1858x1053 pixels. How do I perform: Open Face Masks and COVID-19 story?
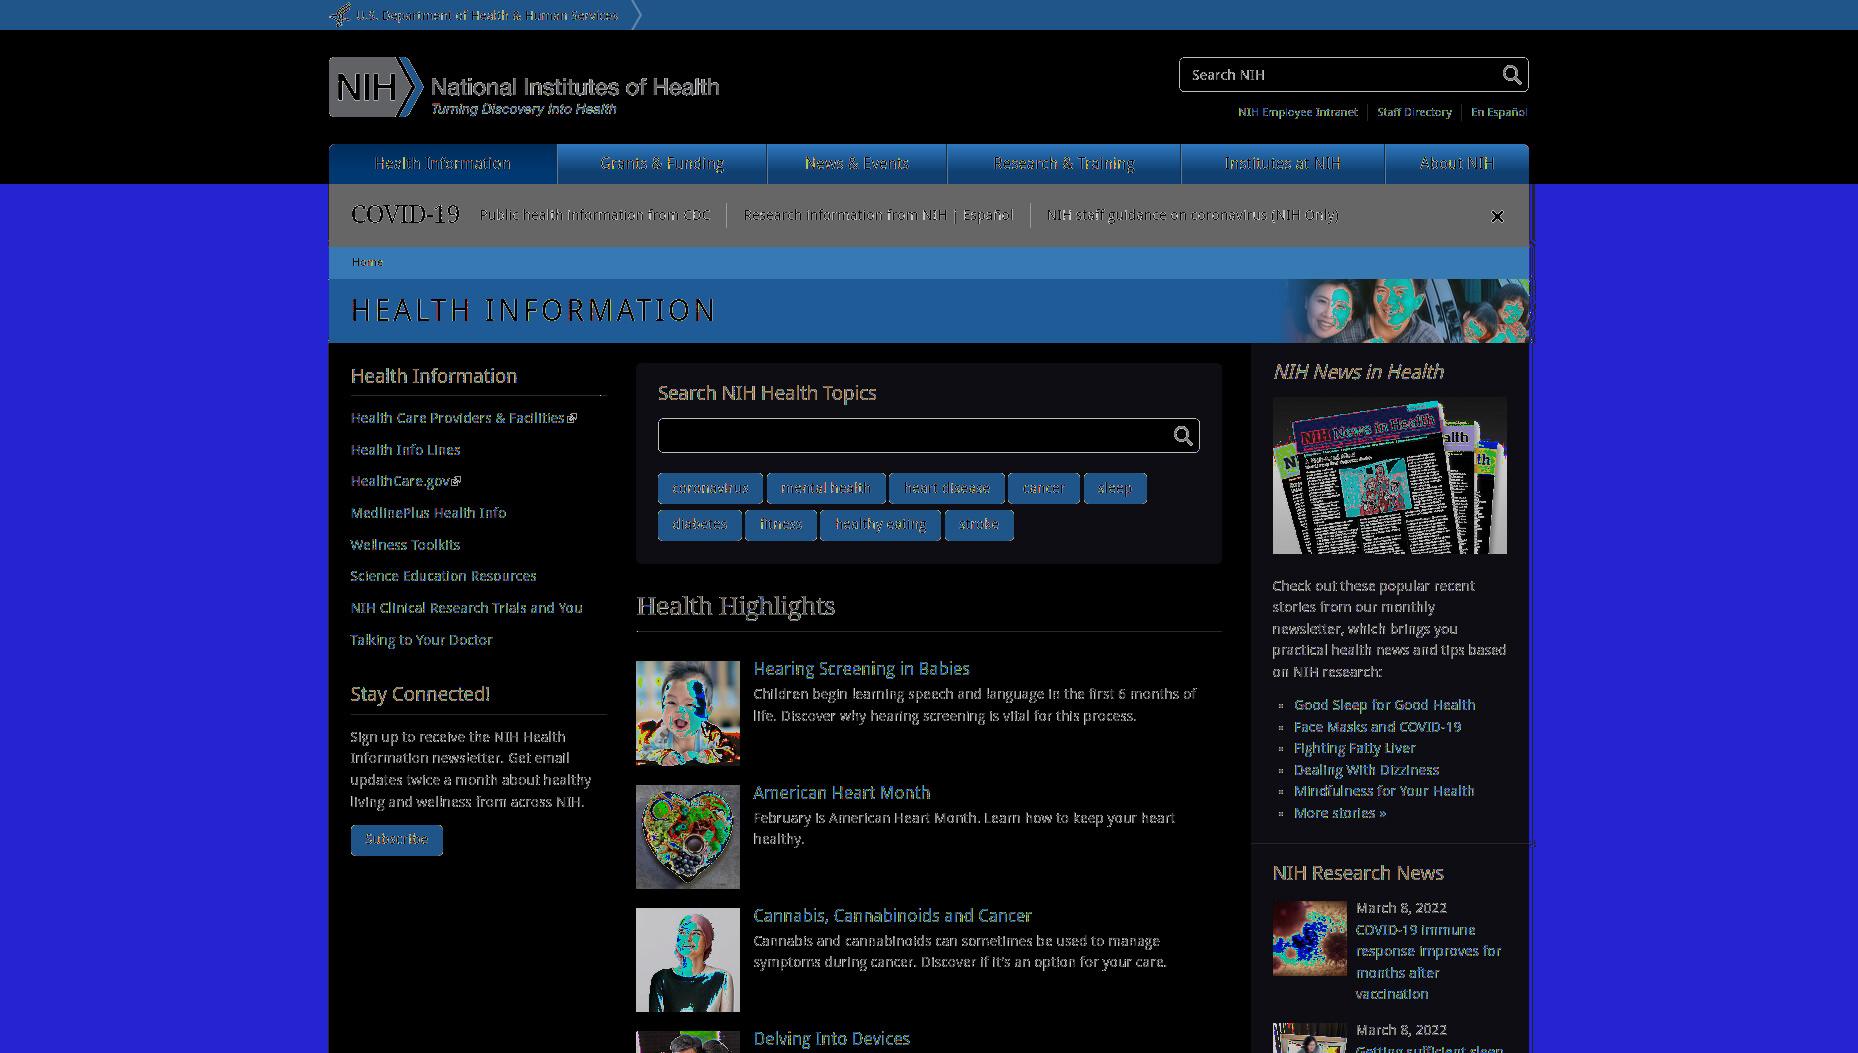coord(1377,727)
